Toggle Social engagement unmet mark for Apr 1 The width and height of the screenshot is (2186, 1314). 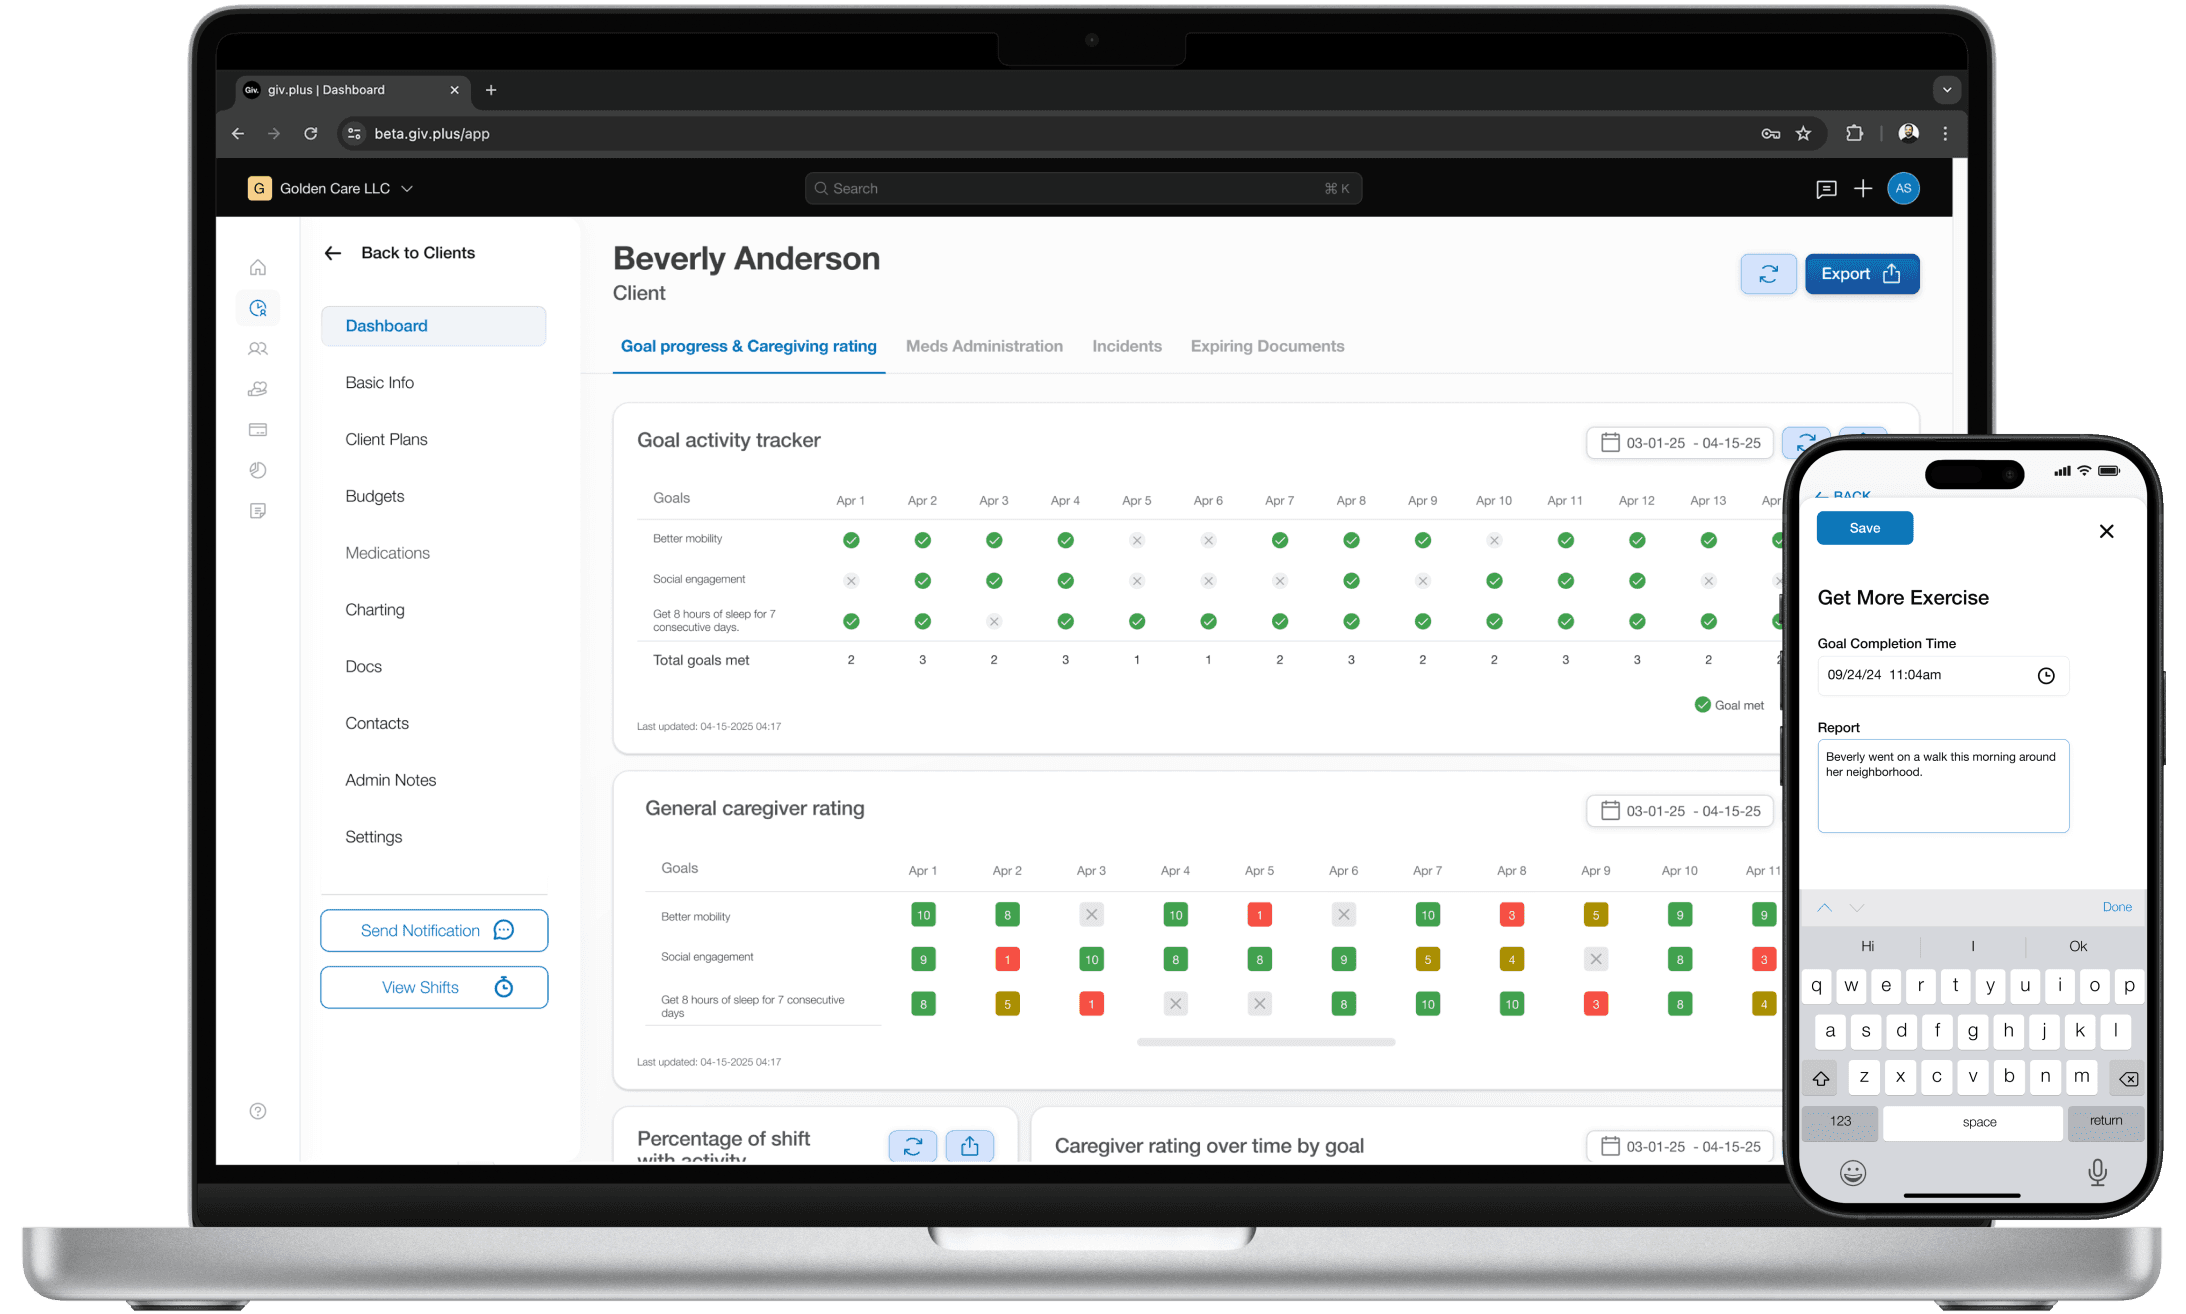tap(851, 581)
